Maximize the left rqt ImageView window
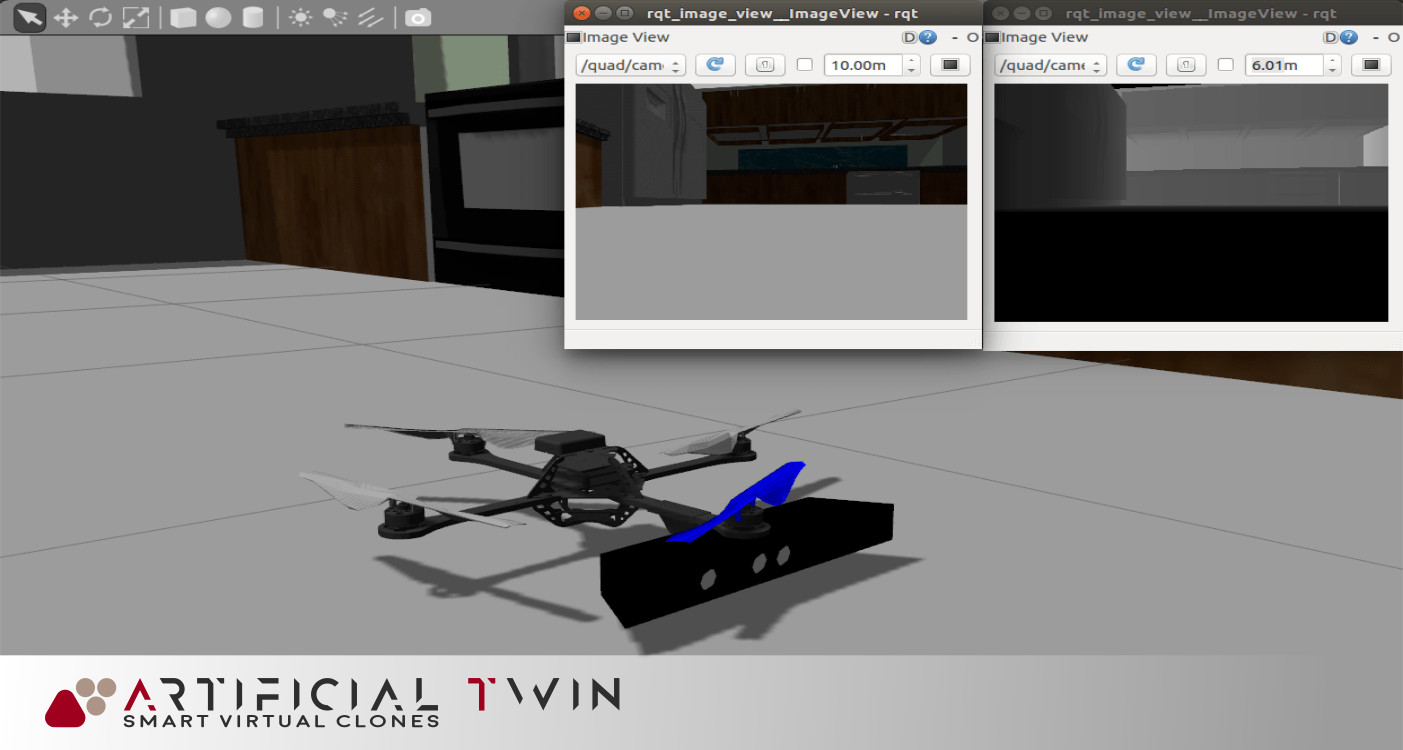This screenshot has height=750, width=1403. (624, 13)
